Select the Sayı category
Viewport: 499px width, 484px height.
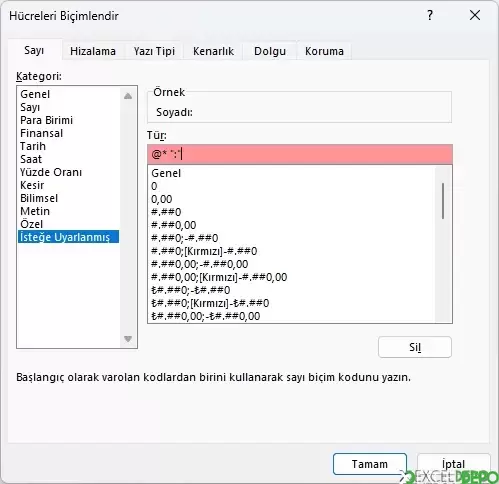68,107
